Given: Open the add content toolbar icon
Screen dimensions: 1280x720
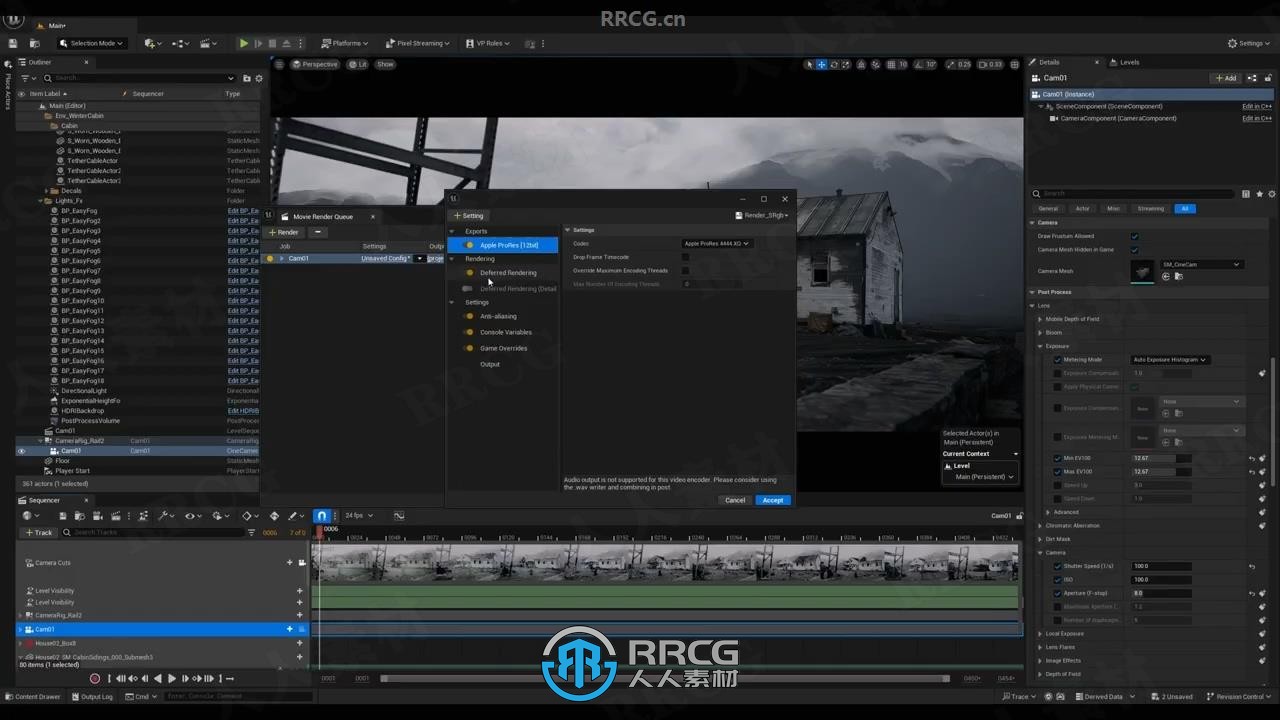Looking at the screenshot, I should [152, 43].
